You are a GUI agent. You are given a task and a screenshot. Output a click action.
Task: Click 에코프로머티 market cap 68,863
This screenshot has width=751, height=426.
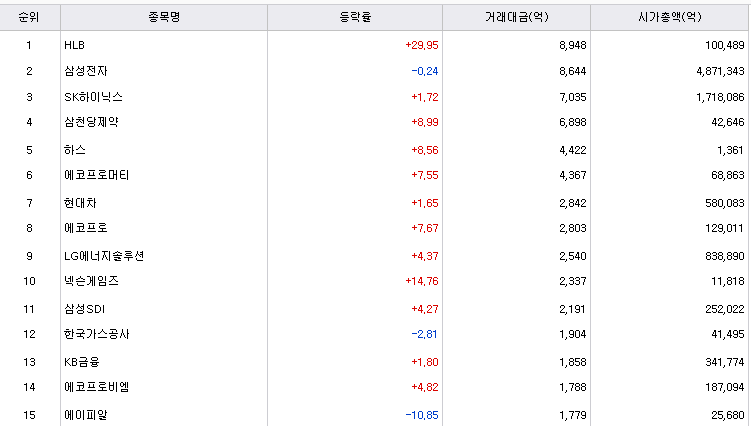point(728,175)
